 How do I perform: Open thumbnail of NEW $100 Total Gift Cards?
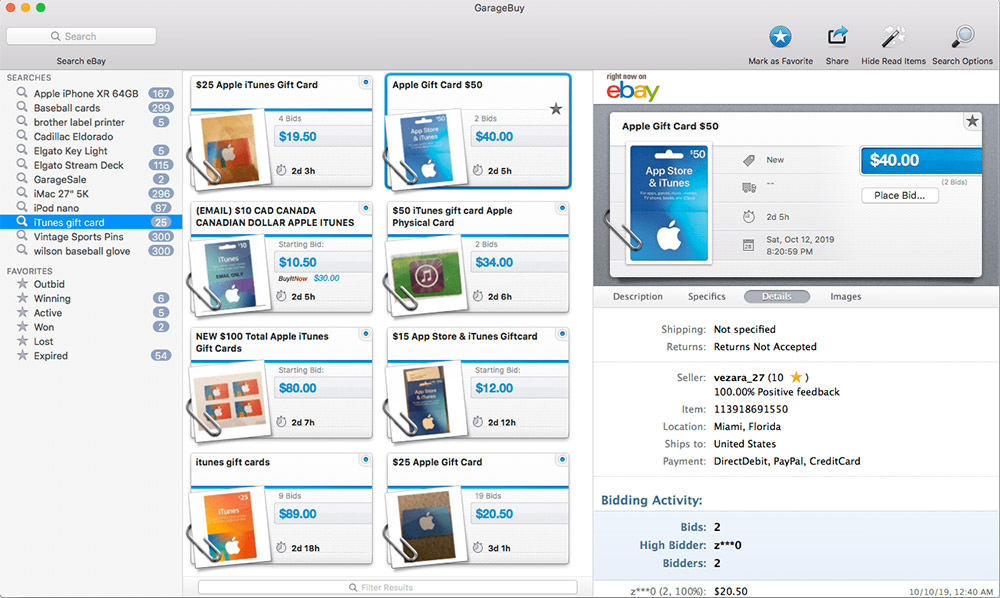[x=230, y=402]
